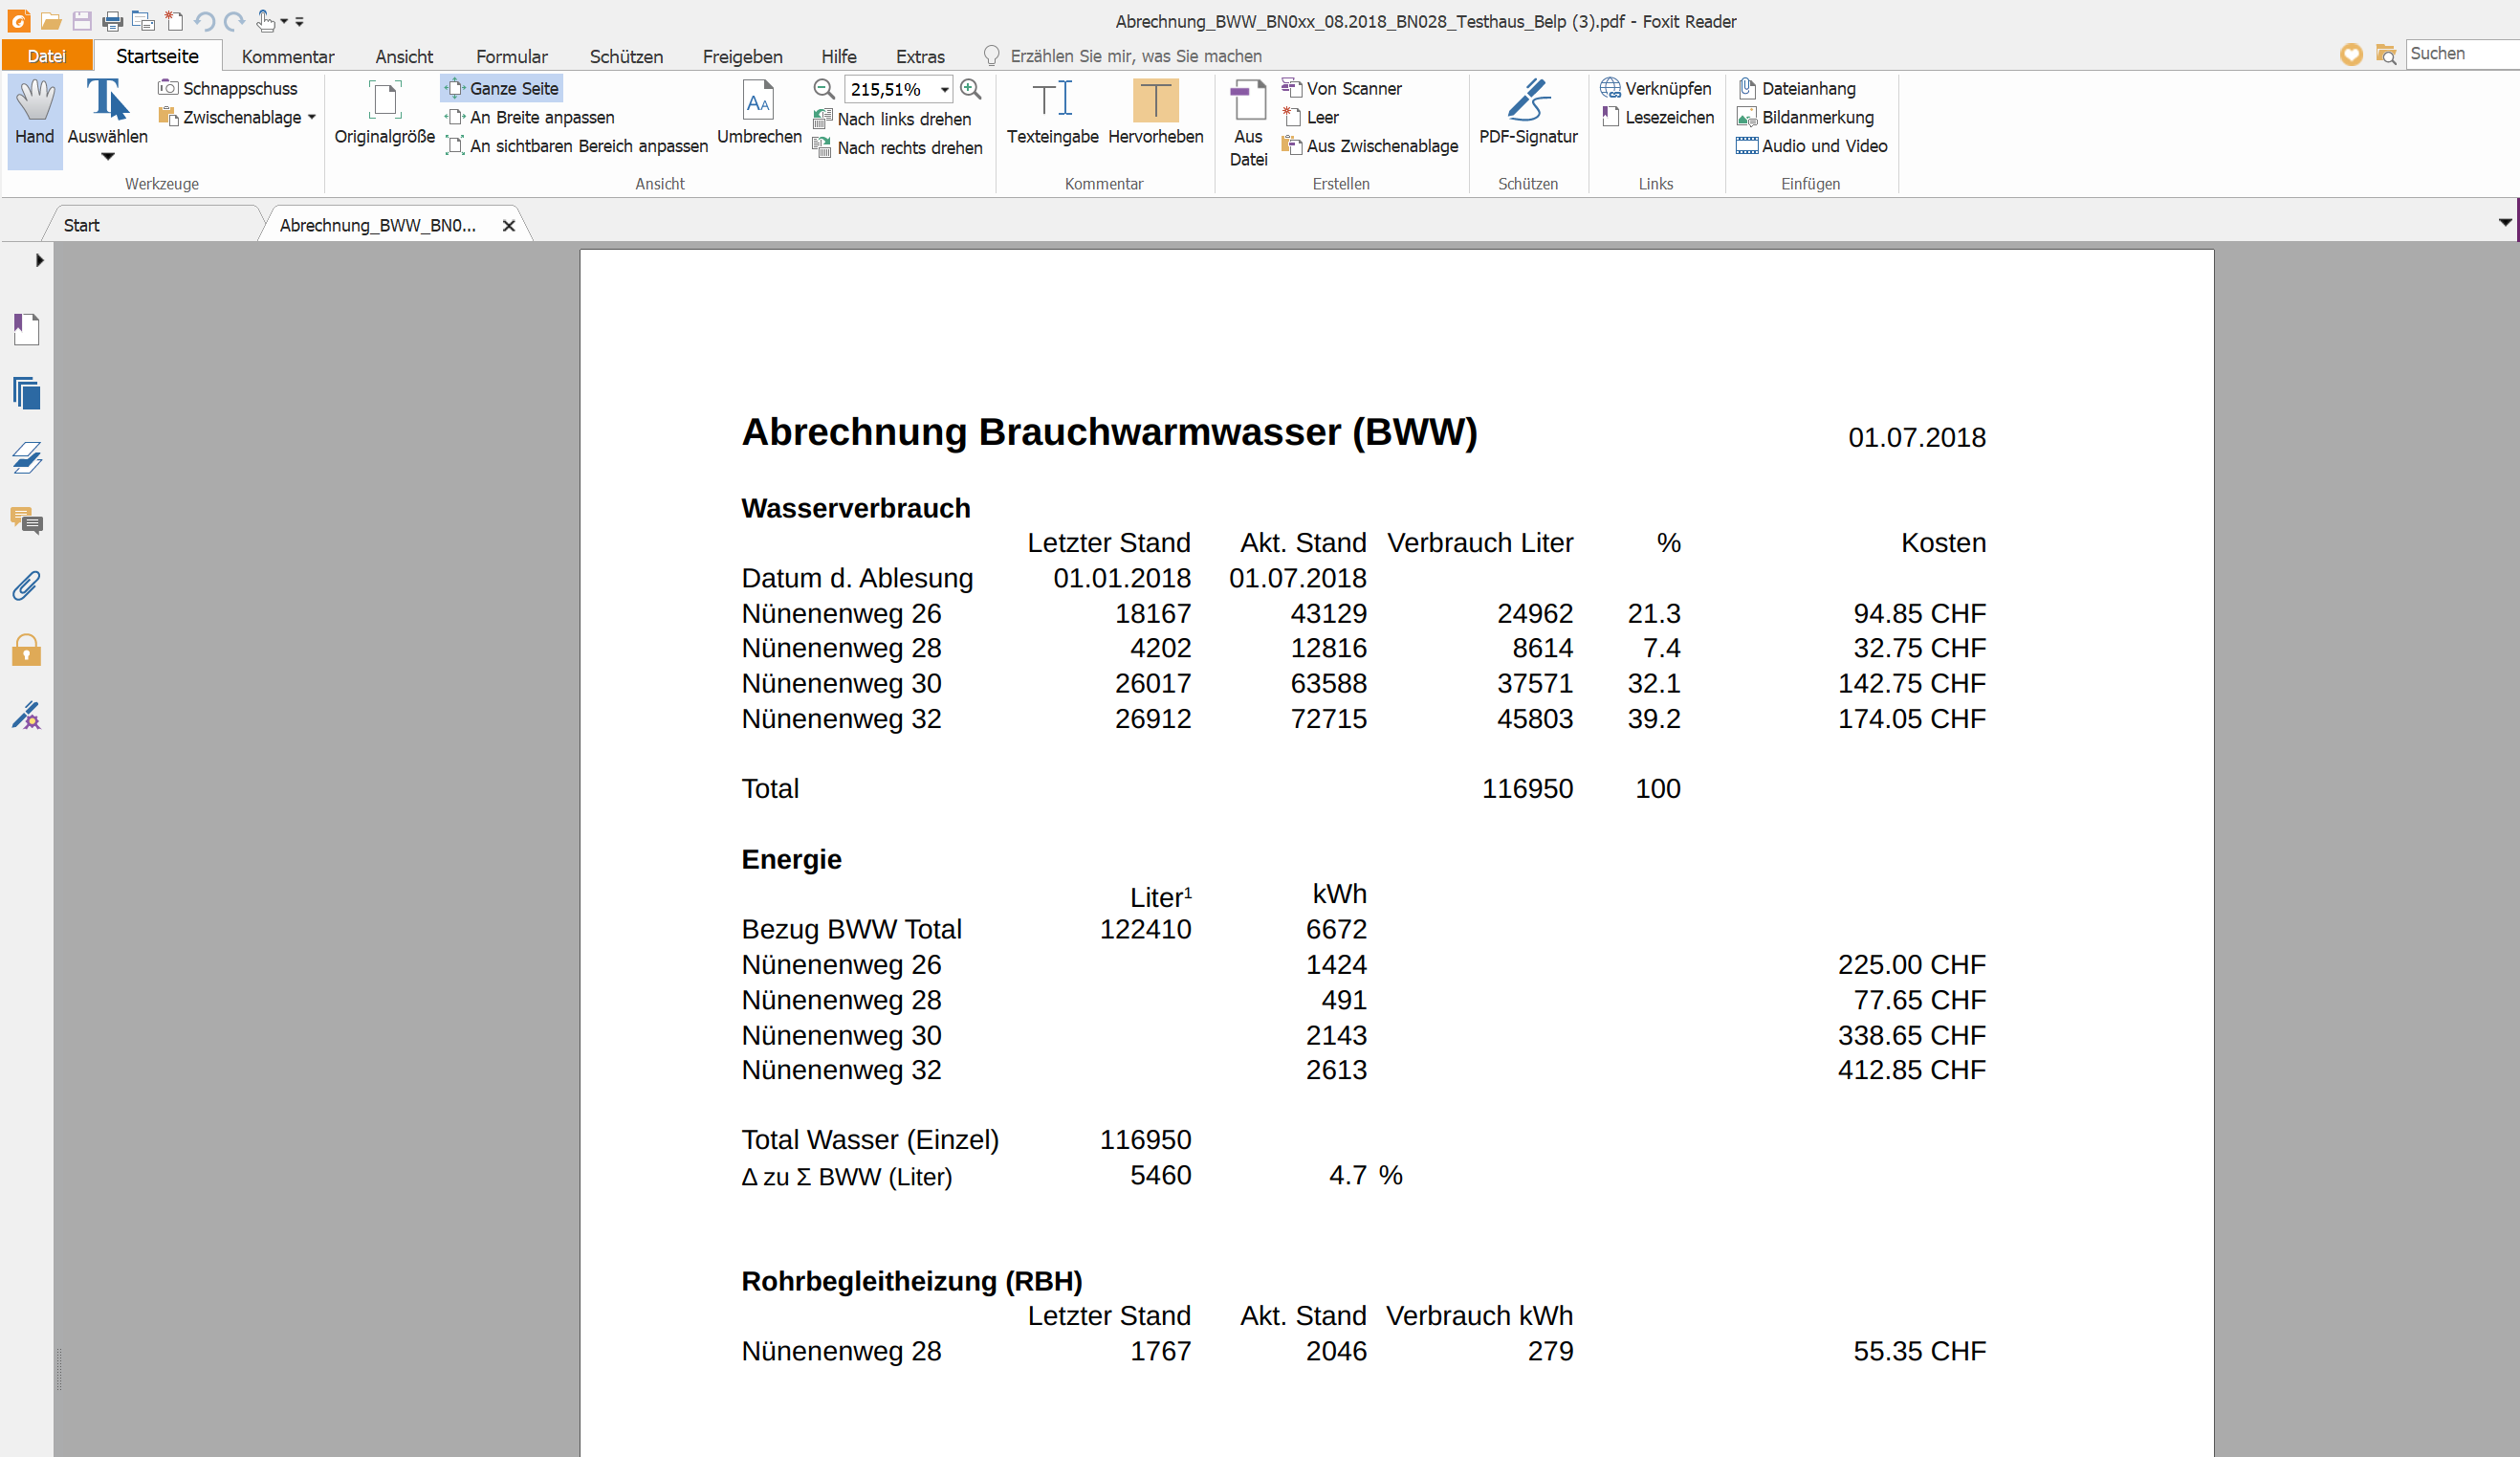Click the Redo arrow icon
This screenshot has width=2520, height=1457.
pyautogui.click(x=235, y=21)
